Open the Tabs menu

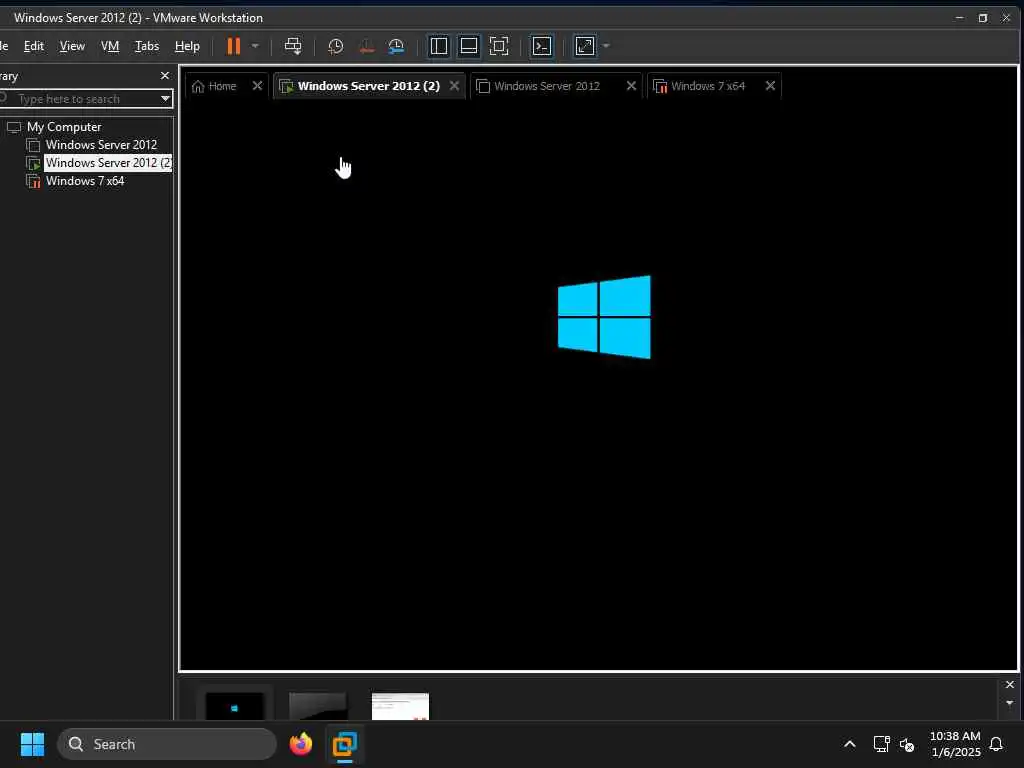pyautogui.click(x=147, y=46)
